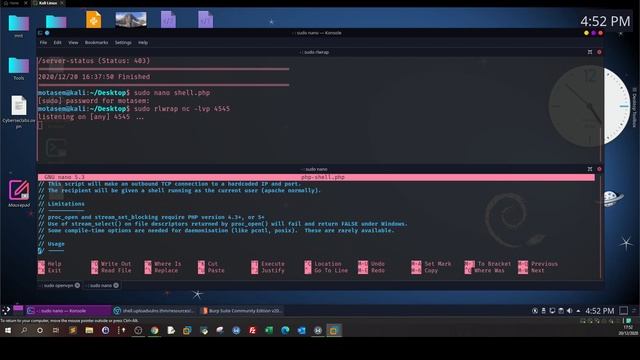Screen dimensions: 640x360
Task: Click the 'Usage' heading in nano
Action: pos(56,244)
